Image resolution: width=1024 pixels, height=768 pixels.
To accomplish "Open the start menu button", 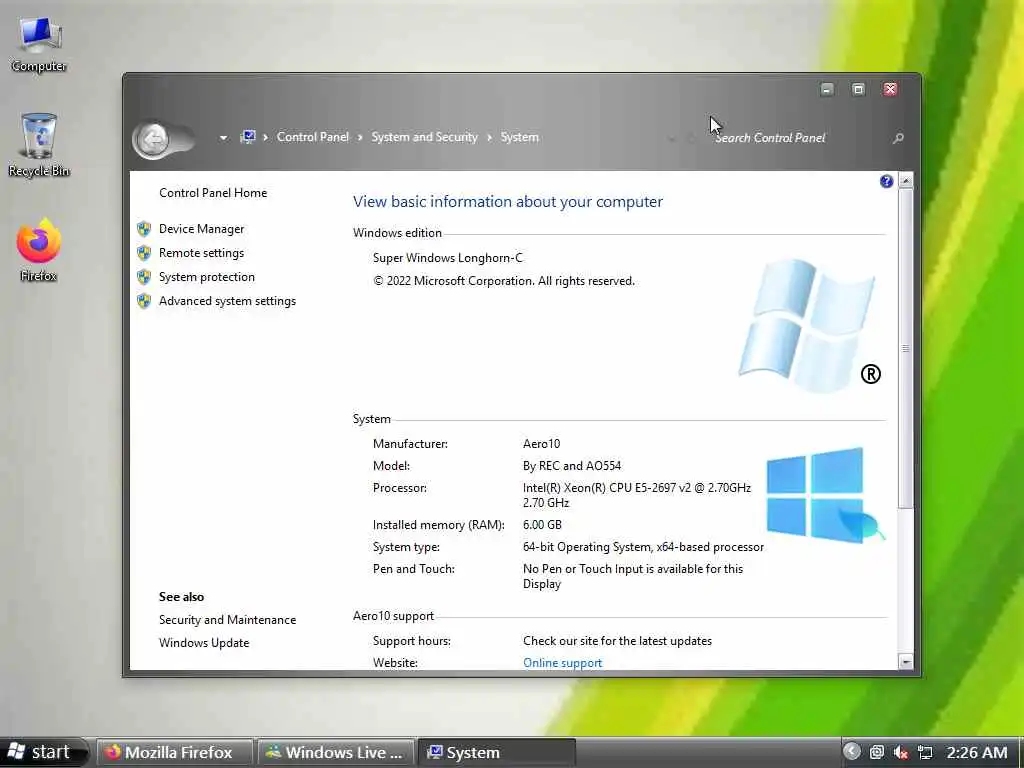I will pyautogui.click(x=42, y=752).
